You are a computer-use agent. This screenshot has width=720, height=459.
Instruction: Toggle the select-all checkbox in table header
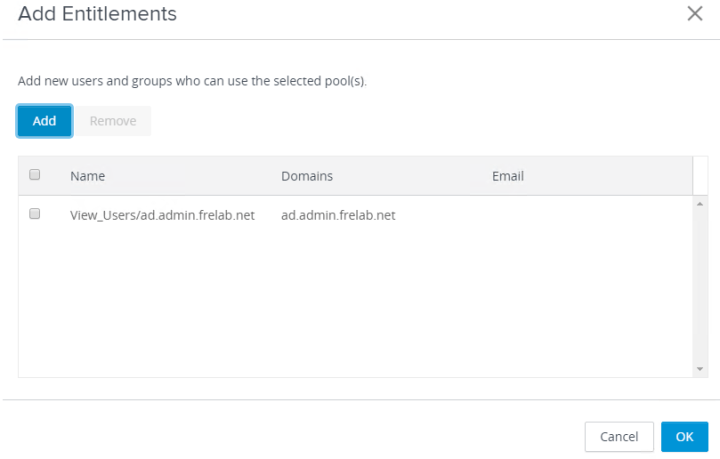click(x=35, y=175)
